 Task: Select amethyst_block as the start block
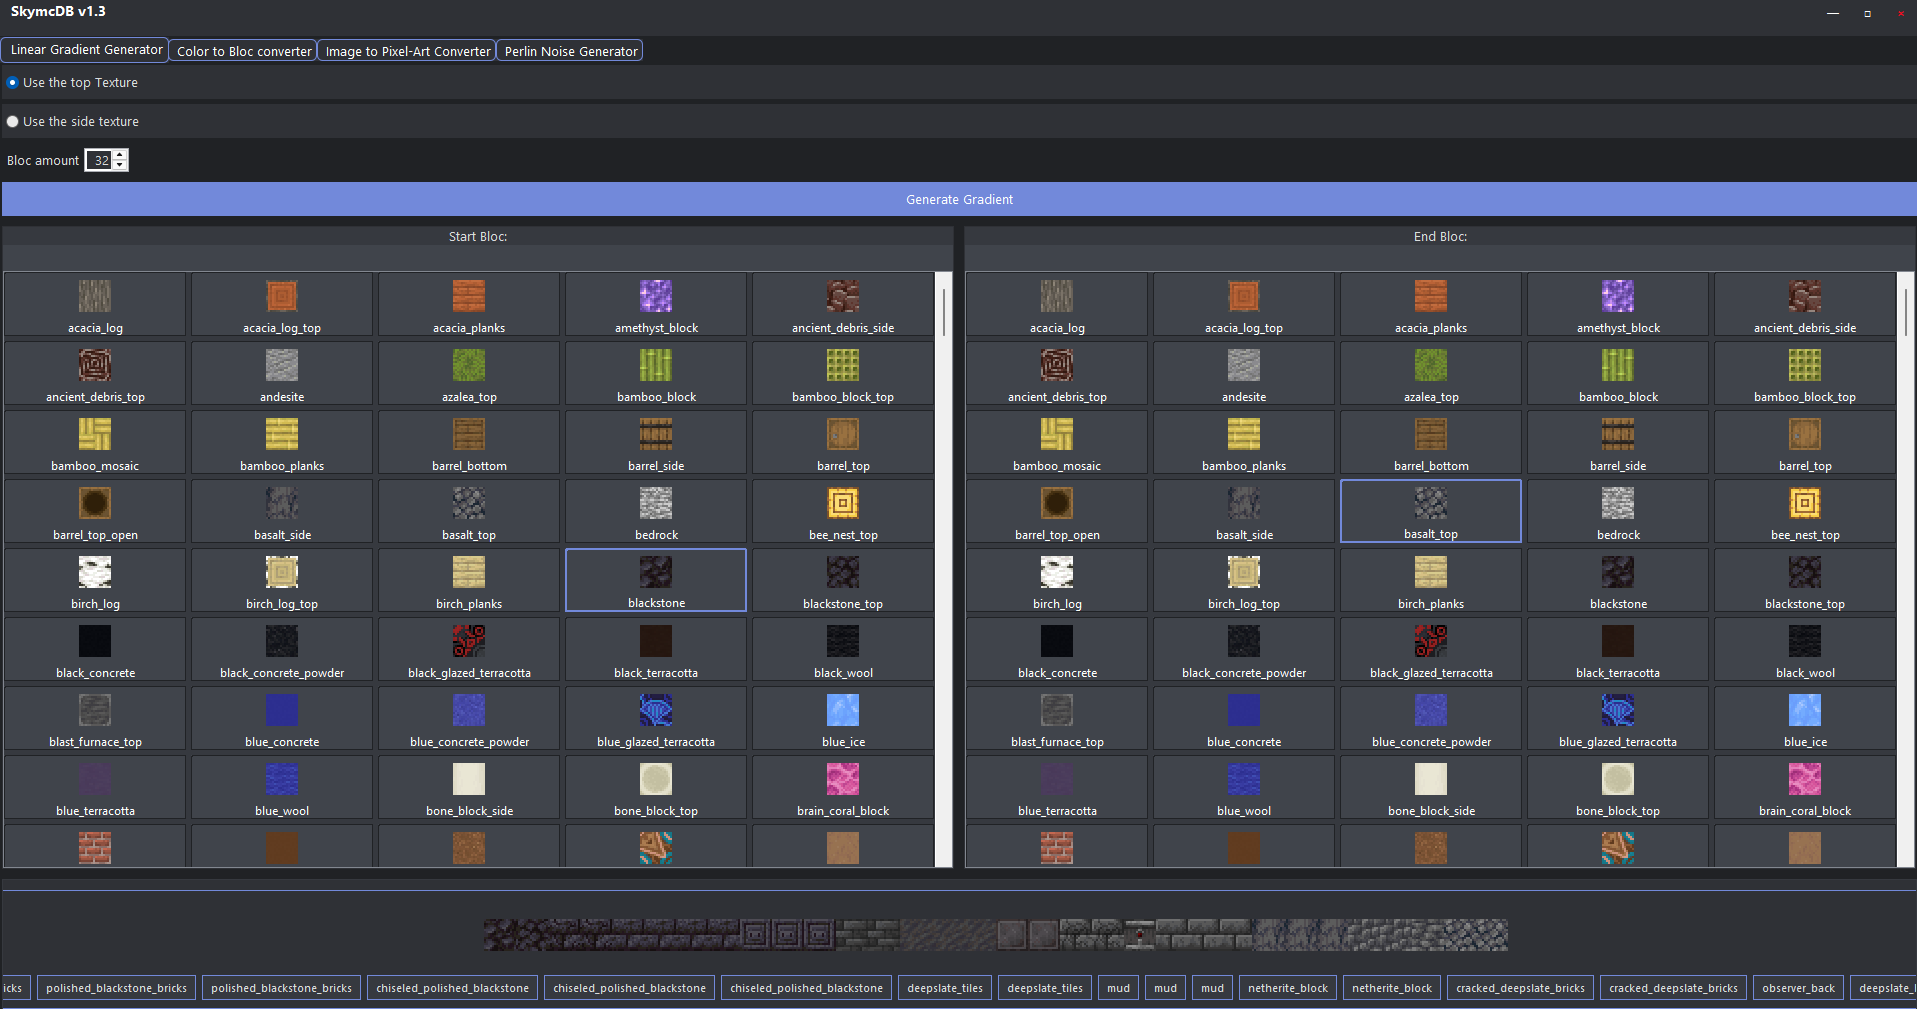coord(655,304)
